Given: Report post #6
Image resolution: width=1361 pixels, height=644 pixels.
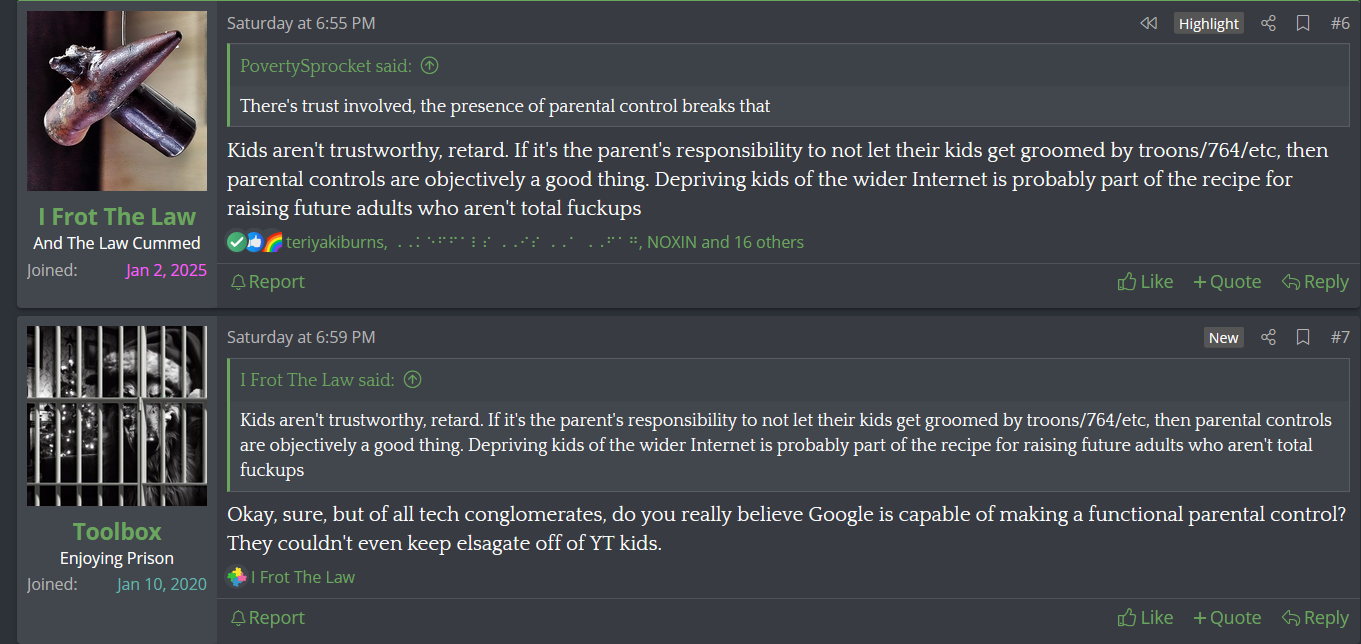Looking at the screenshot, I should click(x=267, y=282).
